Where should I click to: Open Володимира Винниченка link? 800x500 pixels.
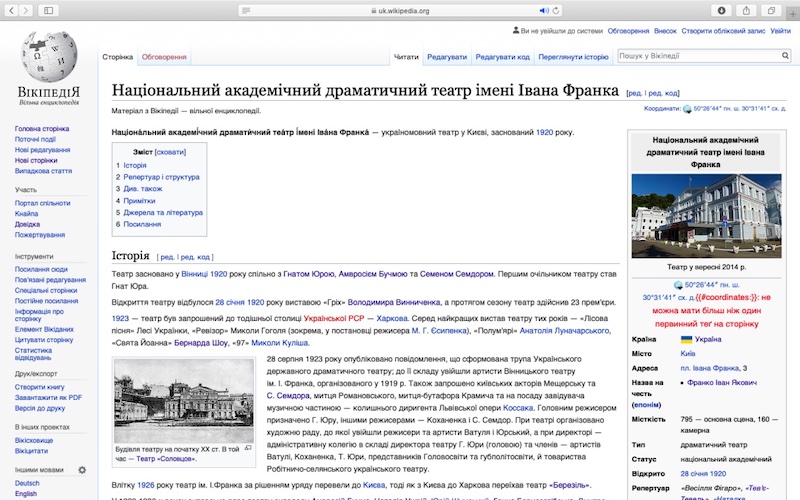tap(394, 303)
